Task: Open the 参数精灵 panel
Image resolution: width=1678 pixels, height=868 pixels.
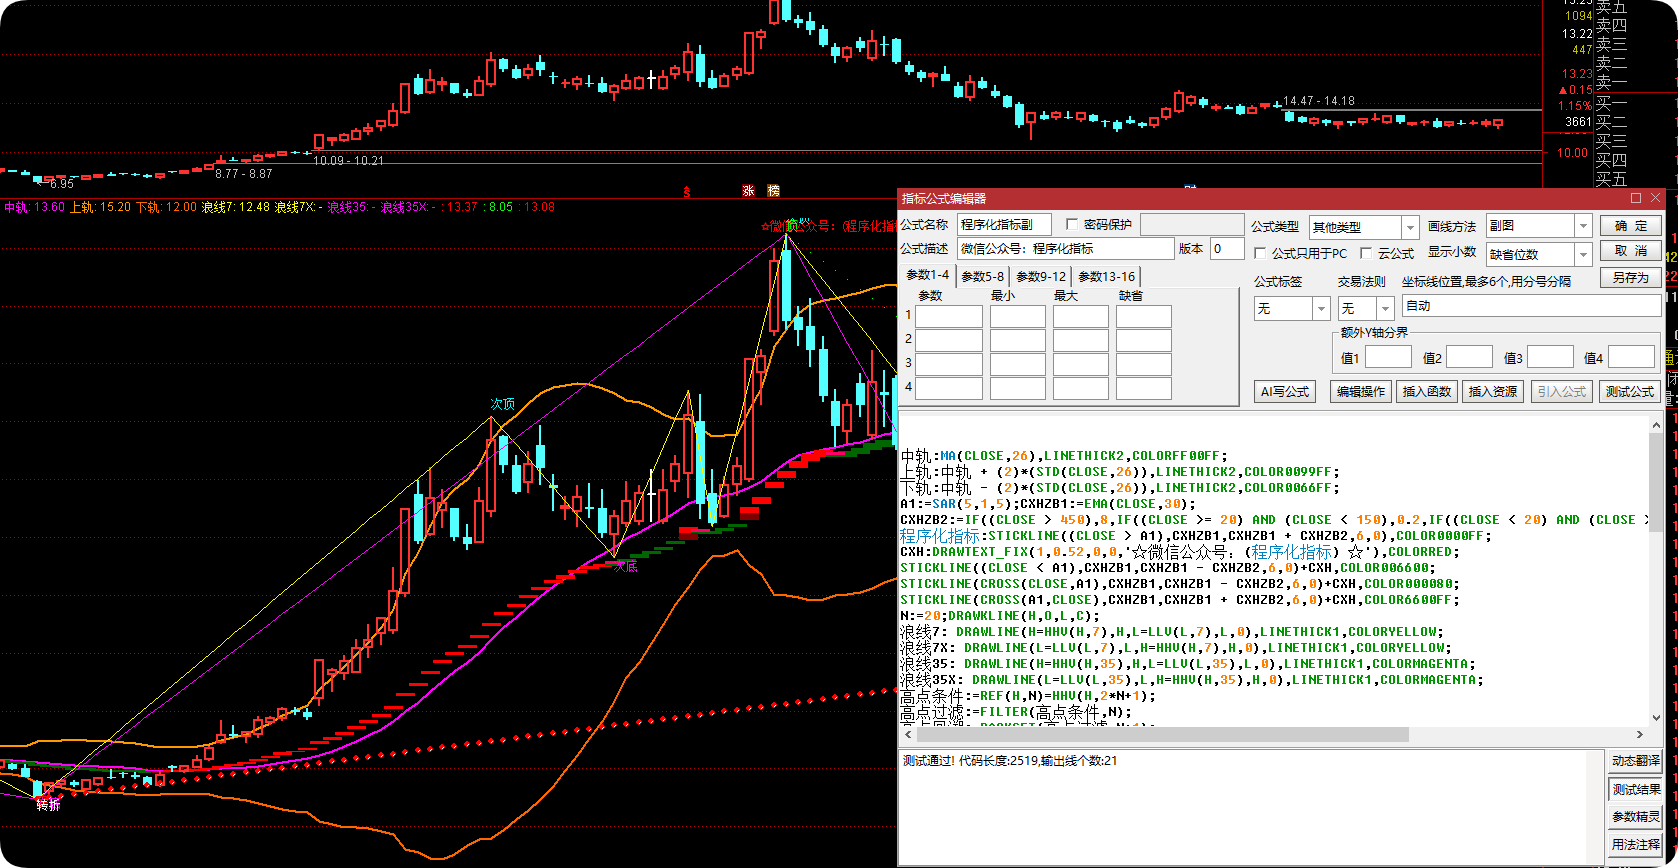Action: (1635, 817)
